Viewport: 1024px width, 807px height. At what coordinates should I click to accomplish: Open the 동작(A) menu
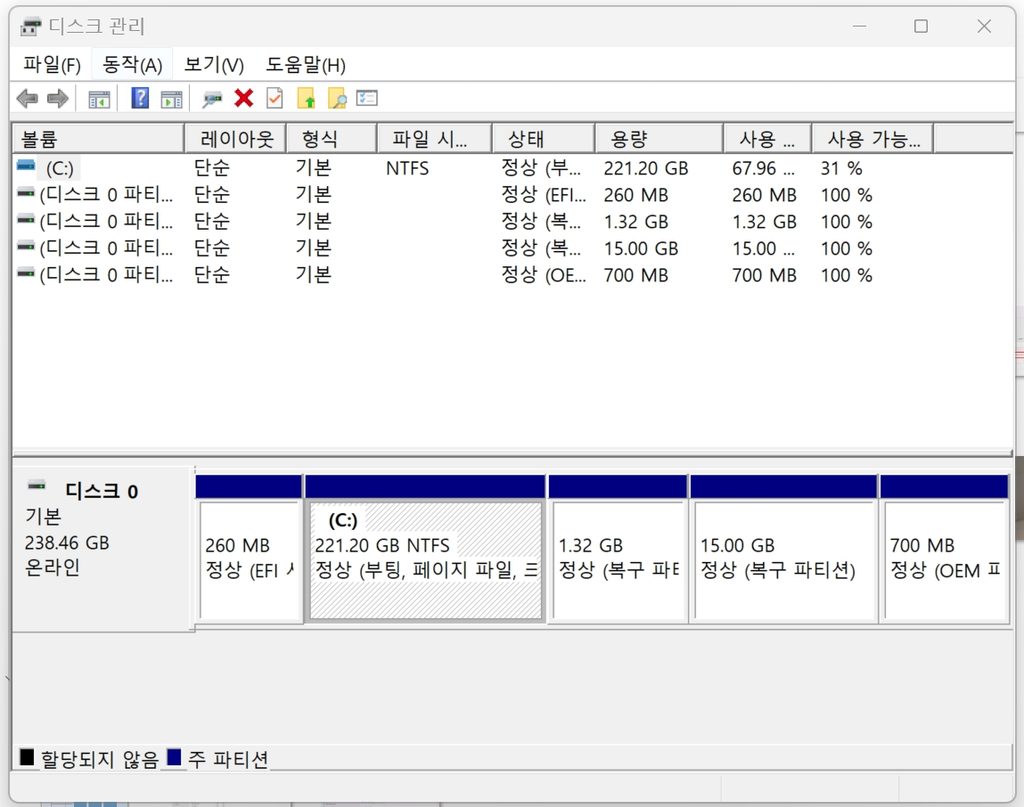click(x=132, y=65)
